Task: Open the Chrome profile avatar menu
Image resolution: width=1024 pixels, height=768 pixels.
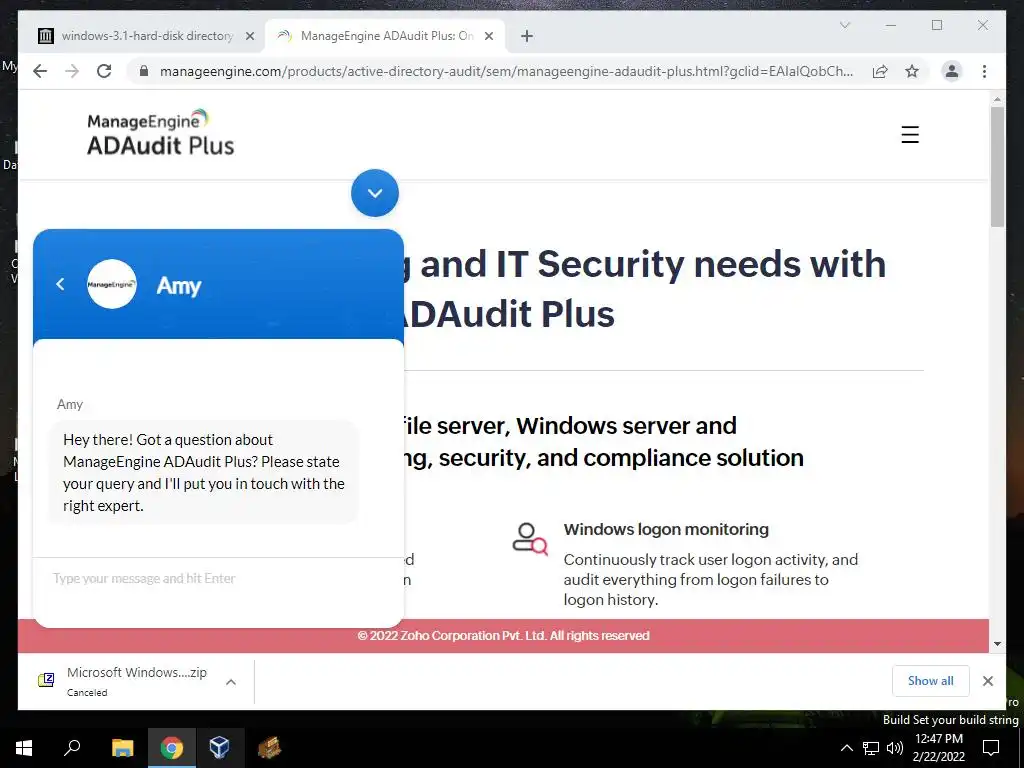Action: (952, 71)
